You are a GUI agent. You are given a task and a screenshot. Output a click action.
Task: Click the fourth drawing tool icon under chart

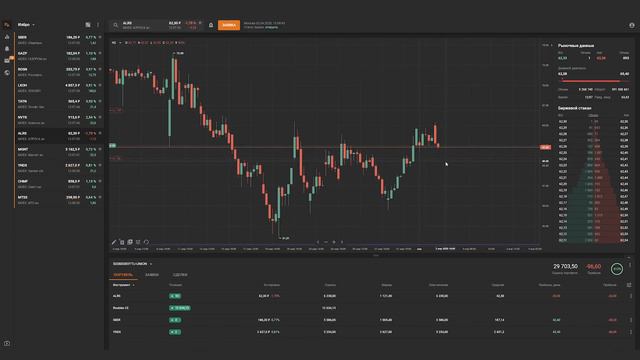138,242
